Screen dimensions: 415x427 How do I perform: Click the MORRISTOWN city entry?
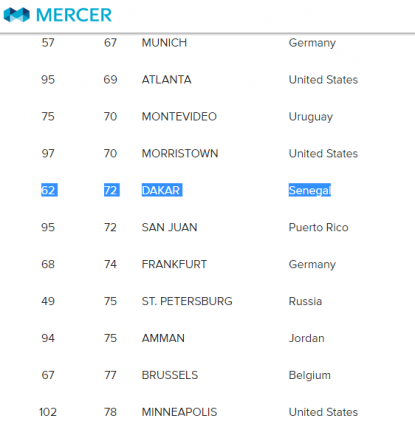[x=180, y=154]
